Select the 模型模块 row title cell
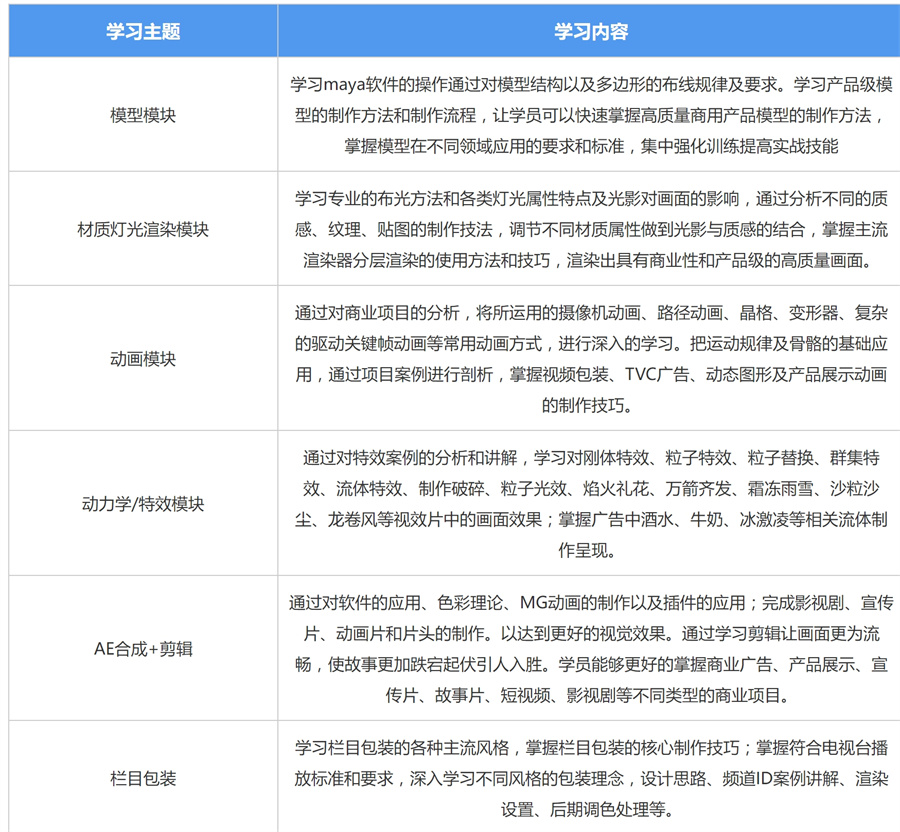This screenshot has width=900, height=832. (142, 113)
